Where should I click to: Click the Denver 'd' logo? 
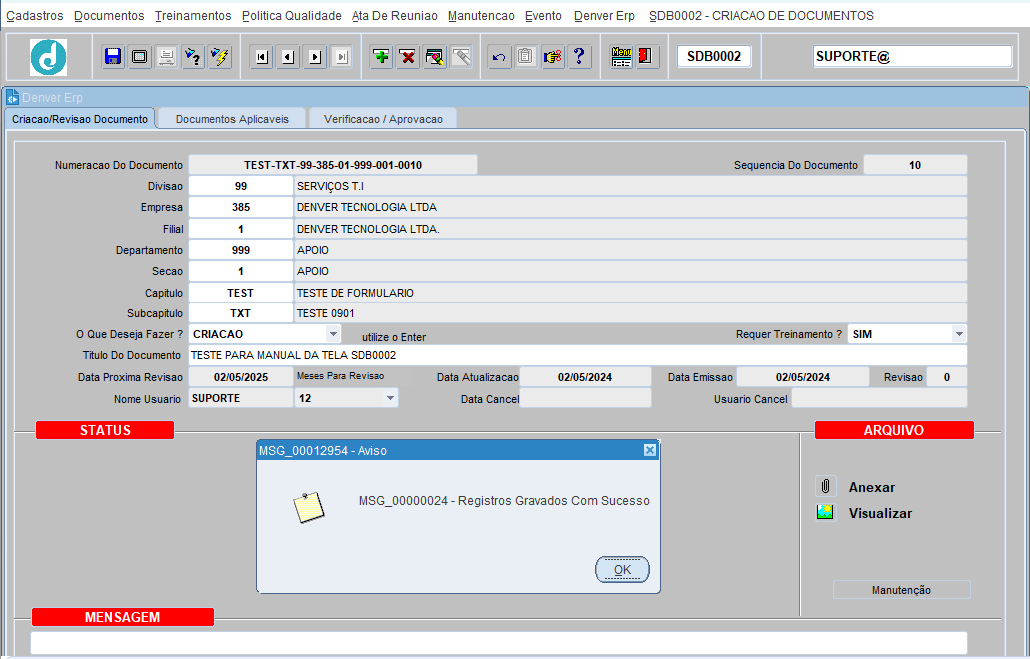pyautogui.click(x=49, y=57)
